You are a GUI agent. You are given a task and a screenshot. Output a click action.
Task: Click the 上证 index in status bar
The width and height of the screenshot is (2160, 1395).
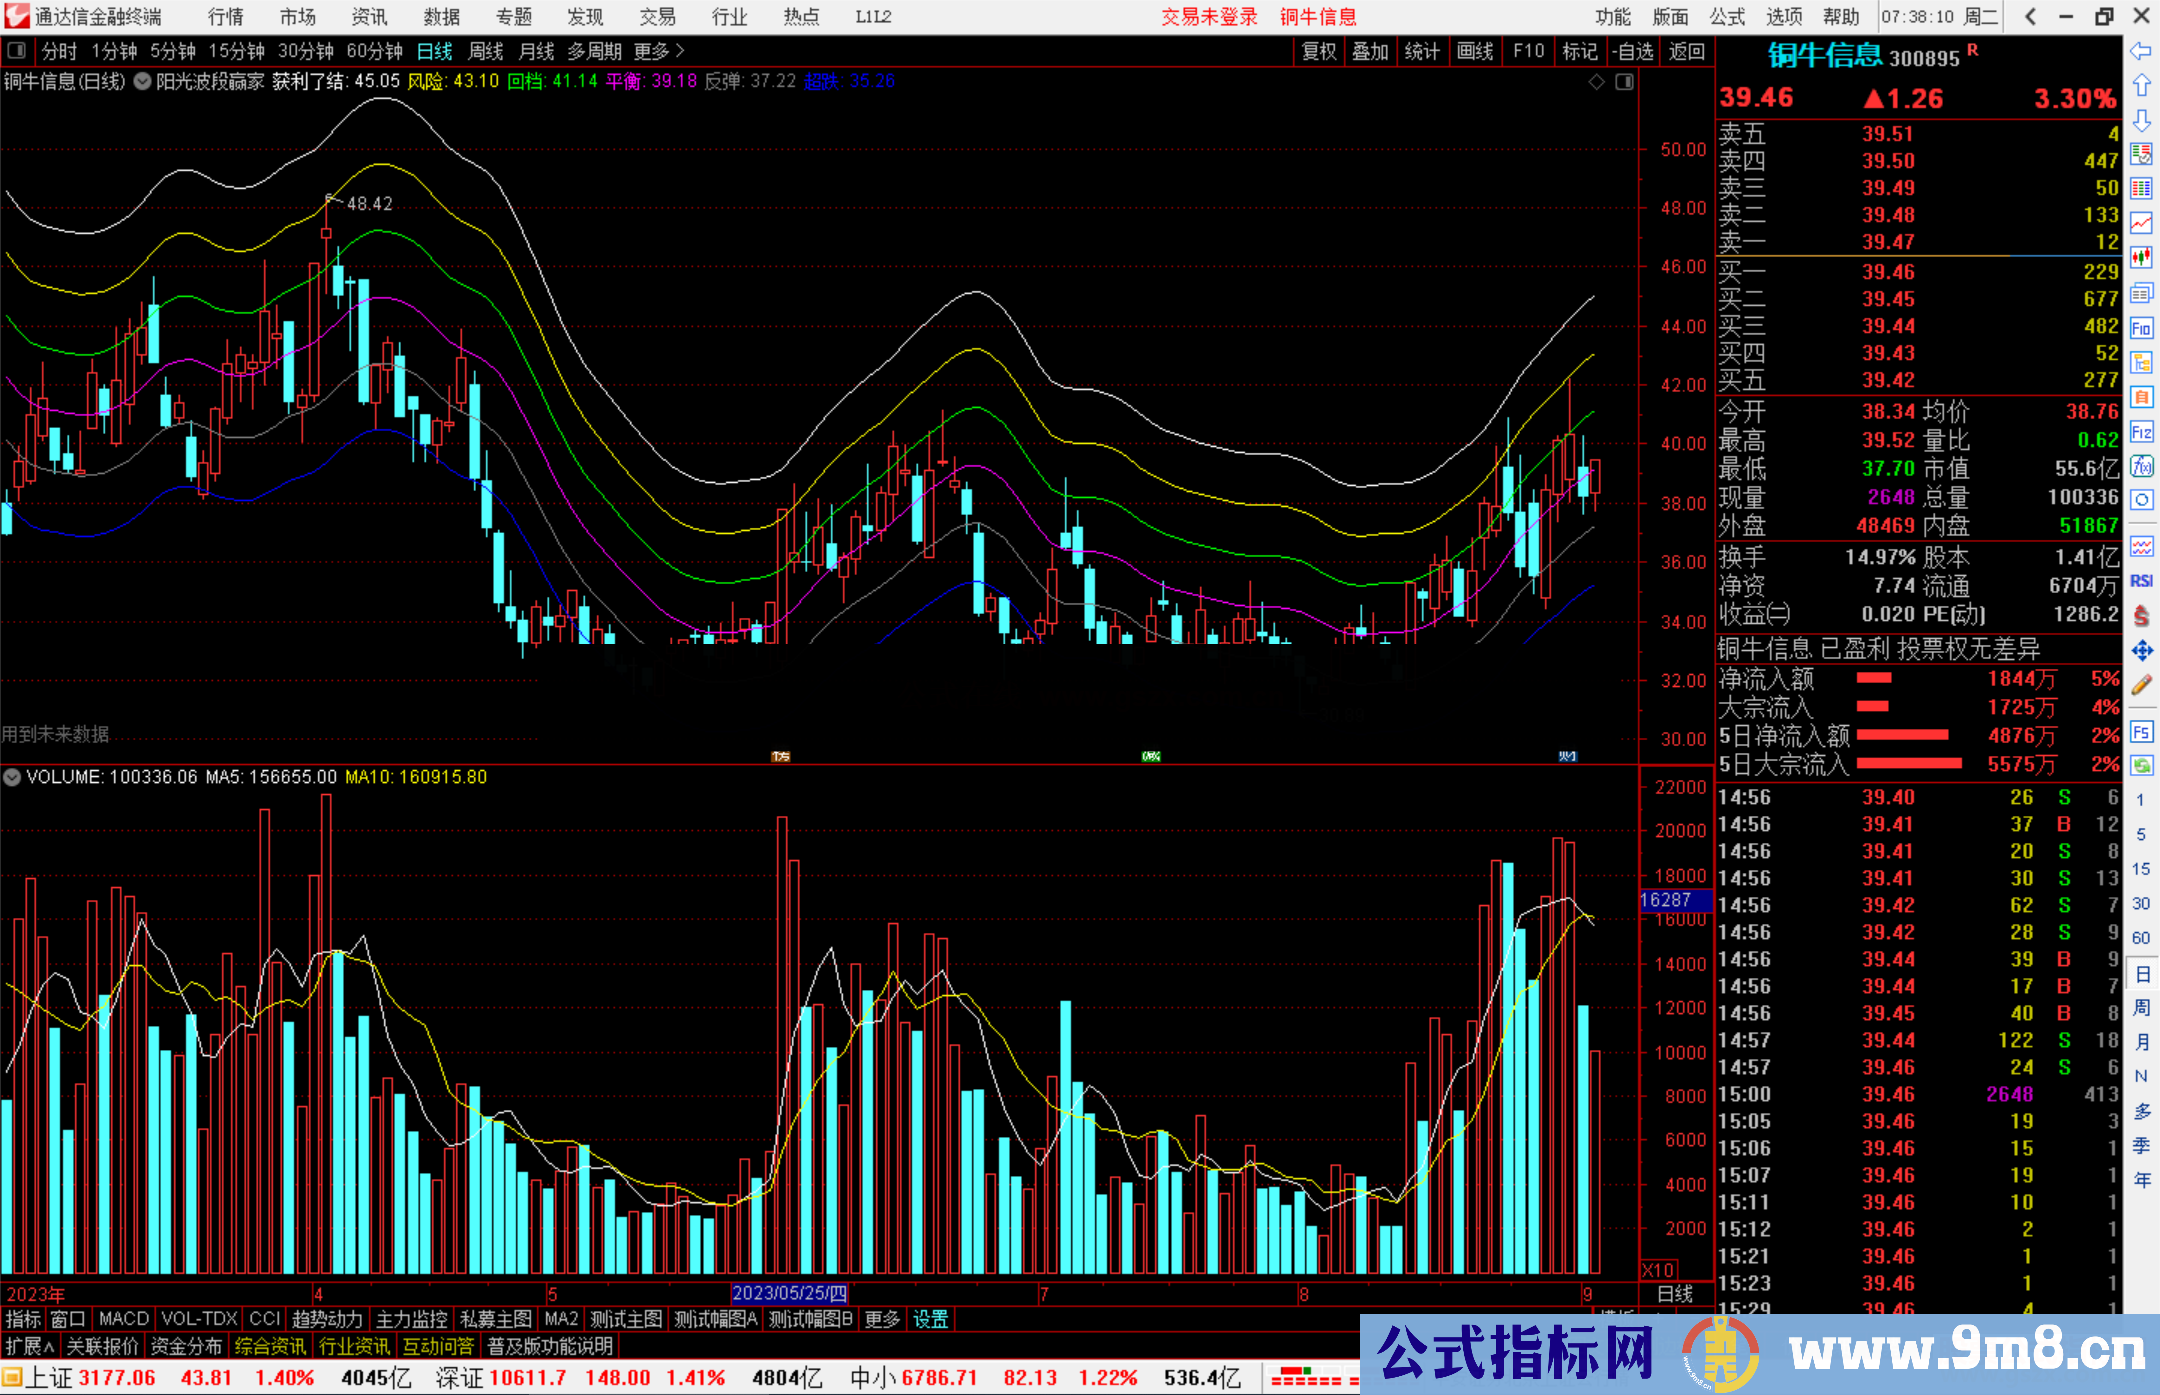point(49,1378)
